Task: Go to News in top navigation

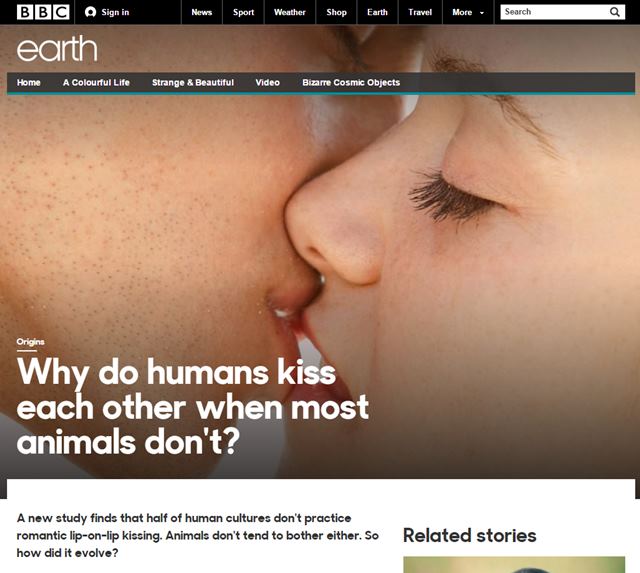Action: (202, 12)
